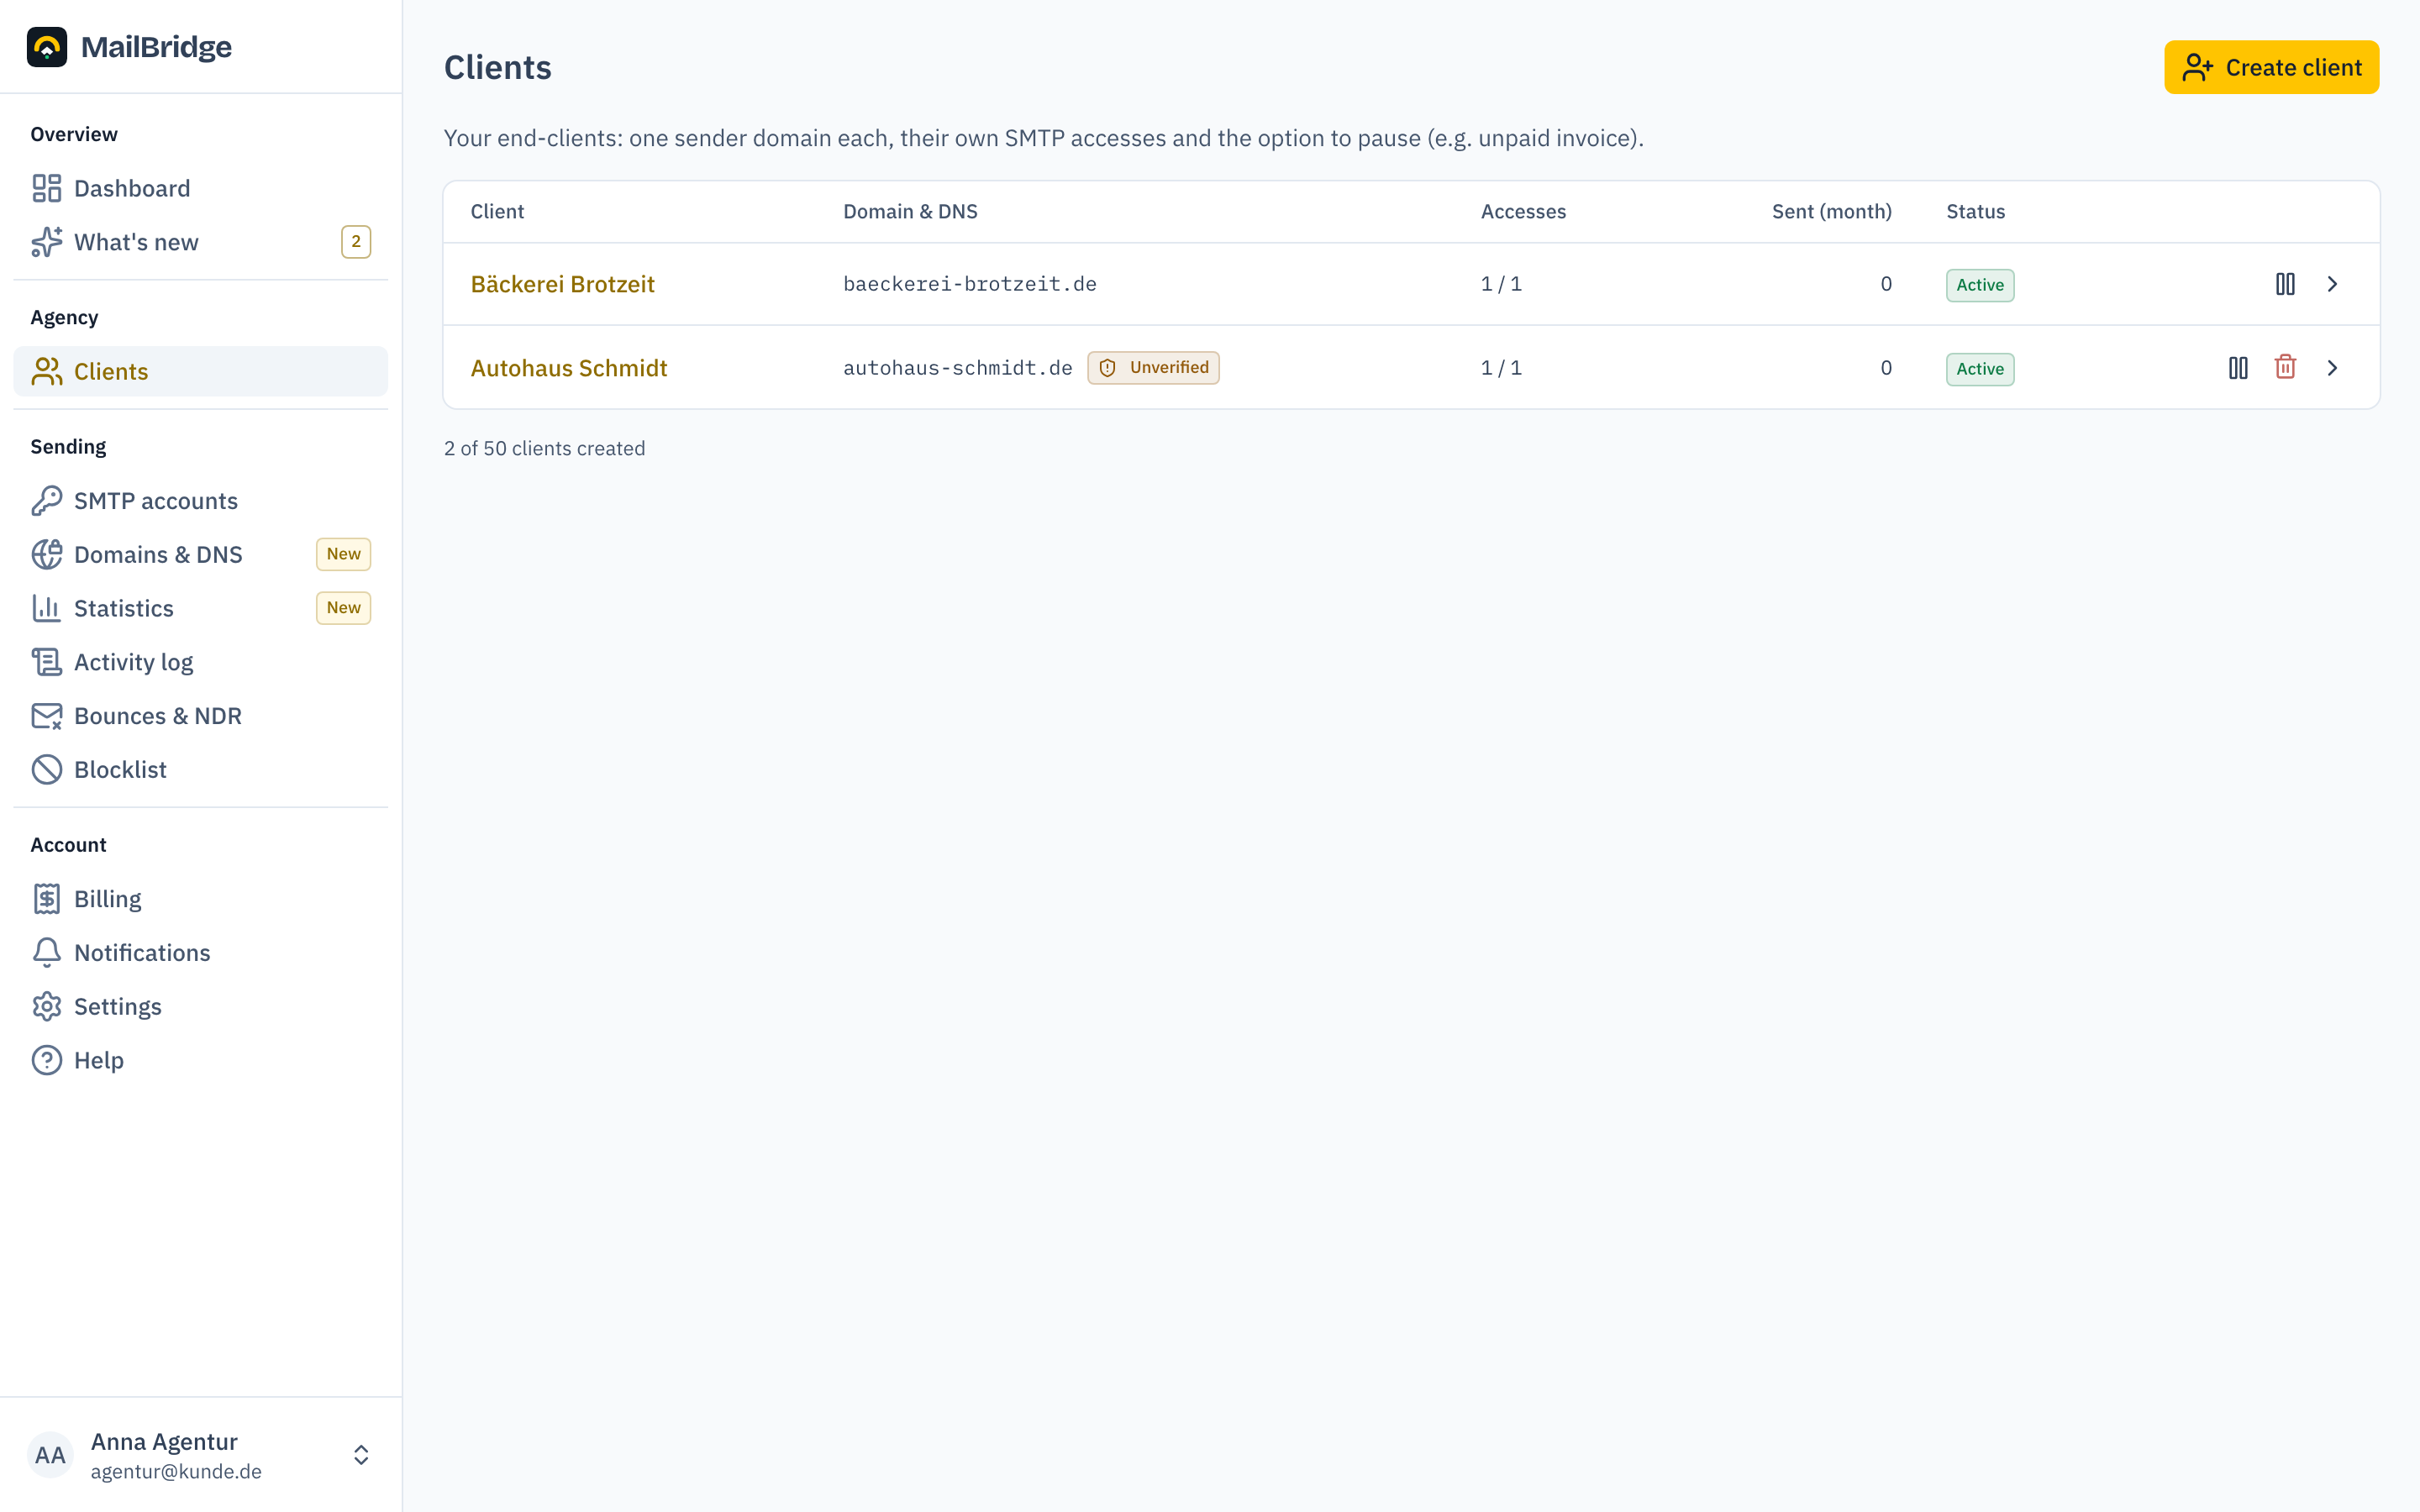Open What's new page
Screen dimensions: 2420x1512
click(x=200, y=242)
